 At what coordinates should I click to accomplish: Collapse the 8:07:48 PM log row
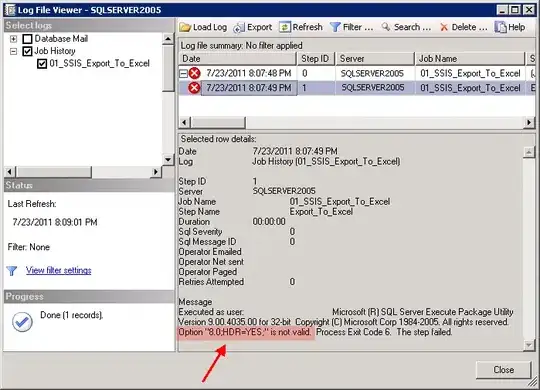[184, 73]
